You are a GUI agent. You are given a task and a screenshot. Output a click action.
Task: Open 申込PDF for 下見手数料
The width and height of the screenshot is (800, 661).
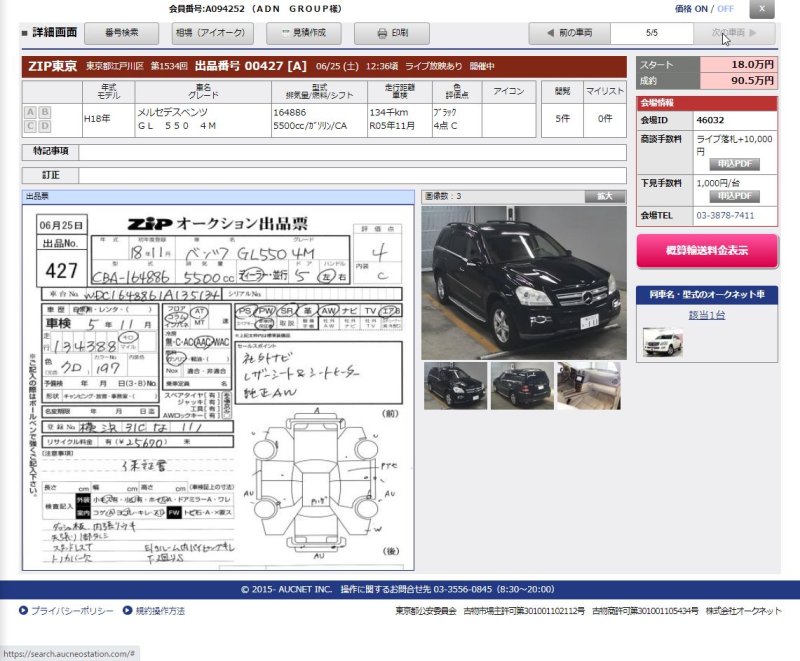[x=735, y=196]
